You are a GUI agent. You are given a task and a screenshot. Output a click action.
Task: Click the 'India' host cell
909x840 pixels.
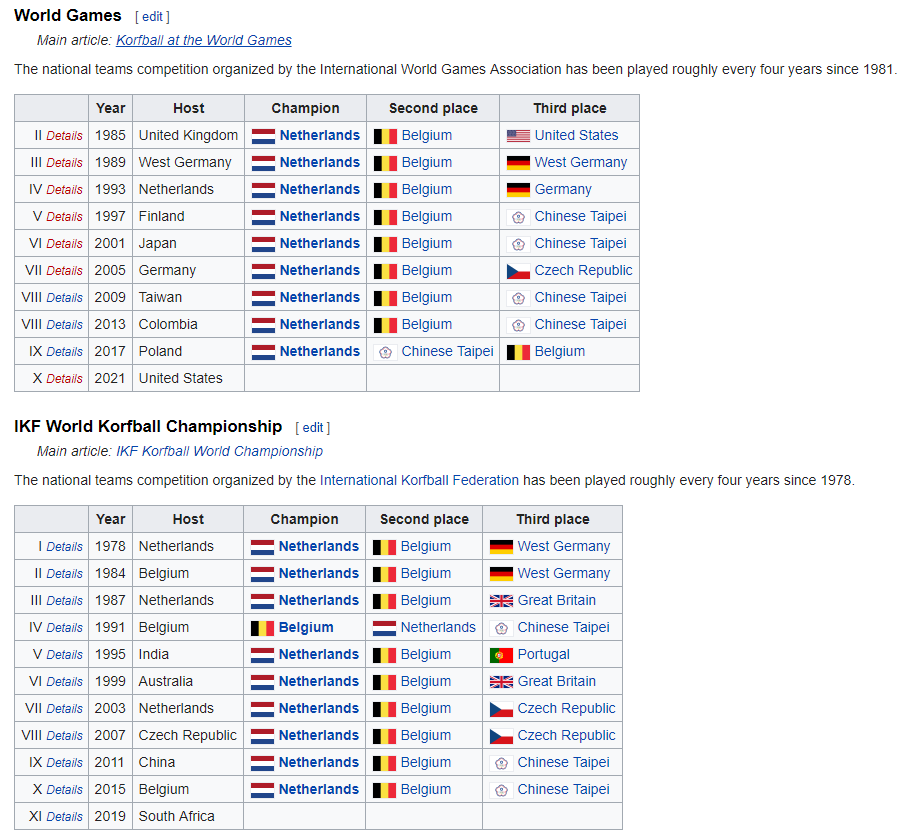[188, 654]
